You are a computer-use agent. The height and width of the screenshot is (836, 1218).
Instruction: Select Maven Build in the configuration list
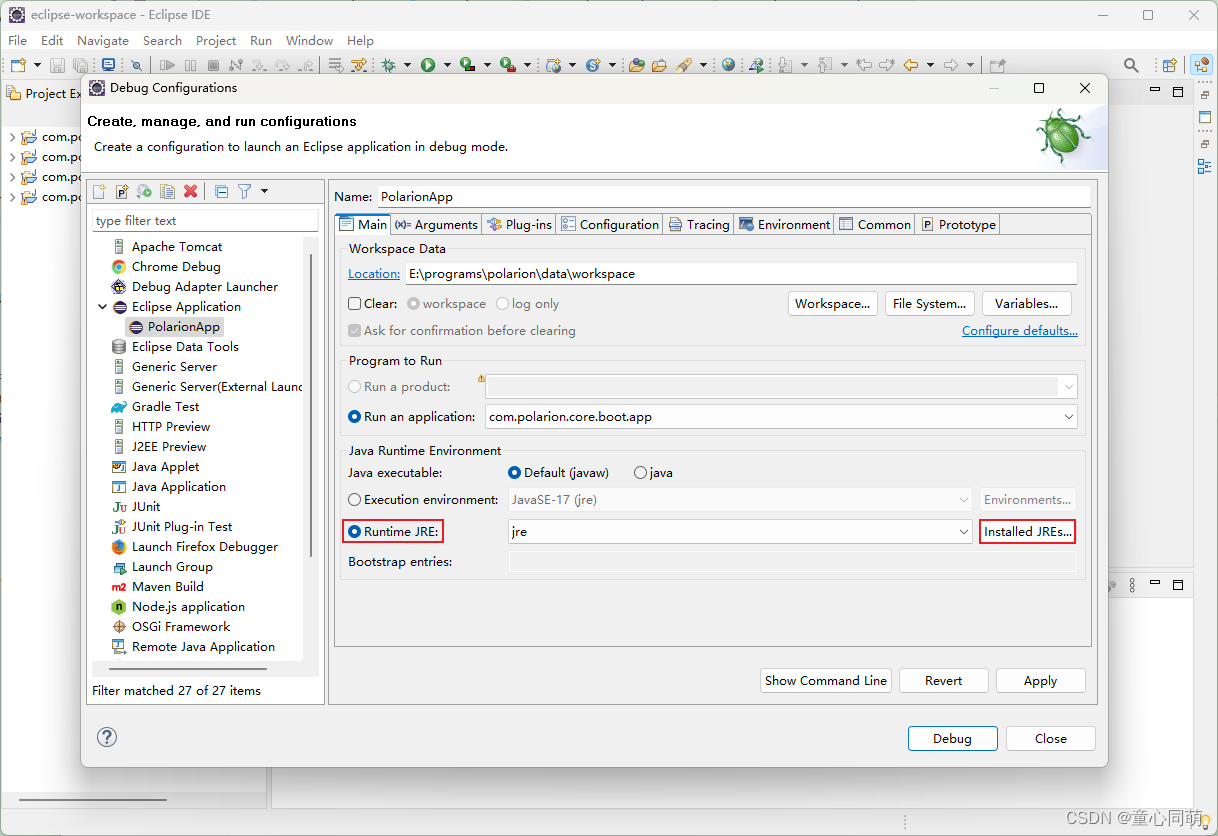point(167,586)
